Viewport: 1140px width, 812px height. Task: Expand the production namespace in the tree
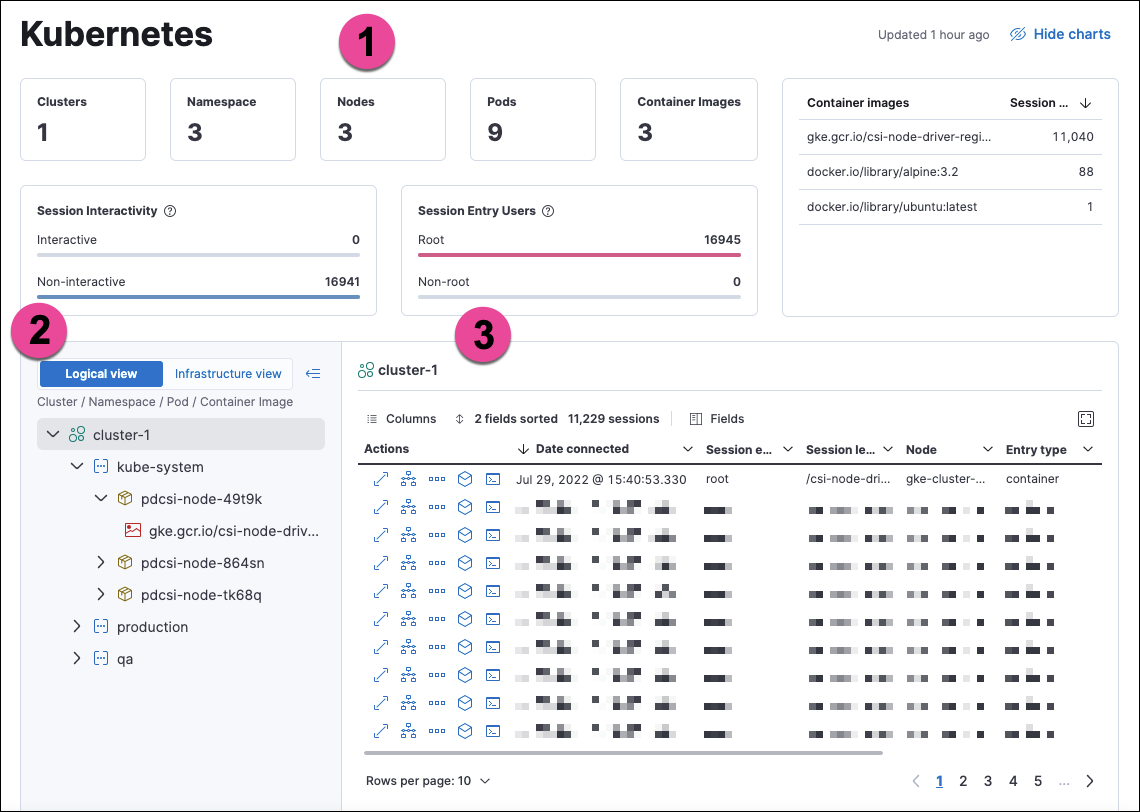[x=77, y=626]
